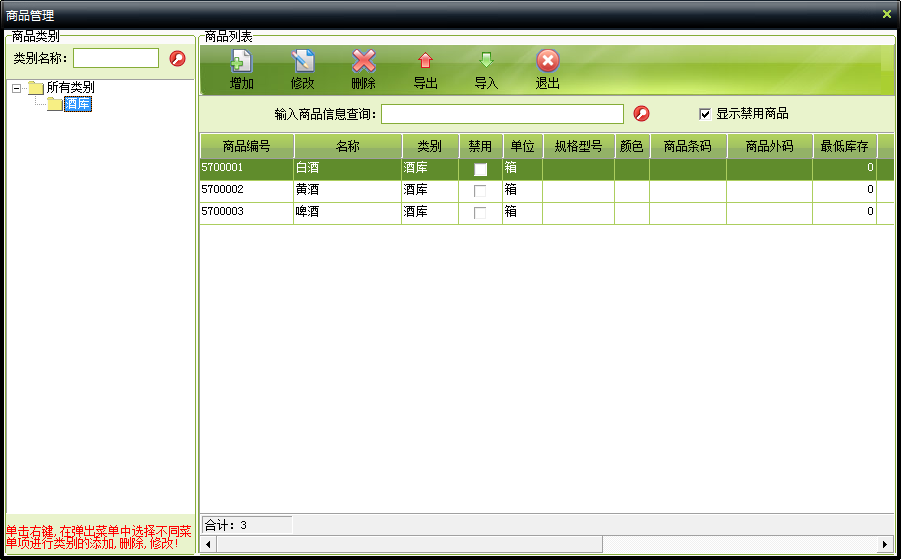Click search icon next to product query field
Screen dimensions: 901x560
tap(642, 114)
